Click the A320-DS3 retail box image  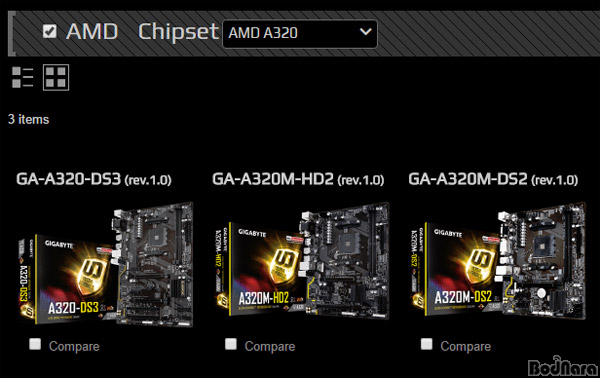(67, 280)
